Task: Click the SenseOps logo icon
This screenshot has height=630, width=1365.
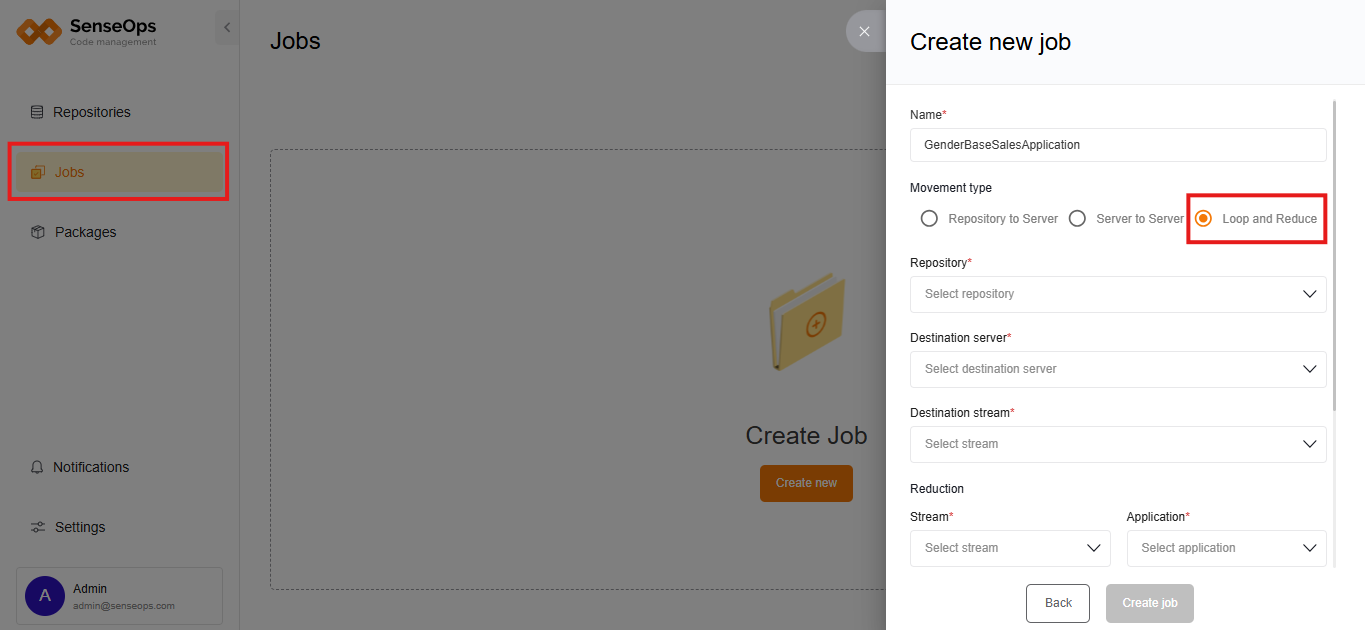Action: (x=39, y=32)
